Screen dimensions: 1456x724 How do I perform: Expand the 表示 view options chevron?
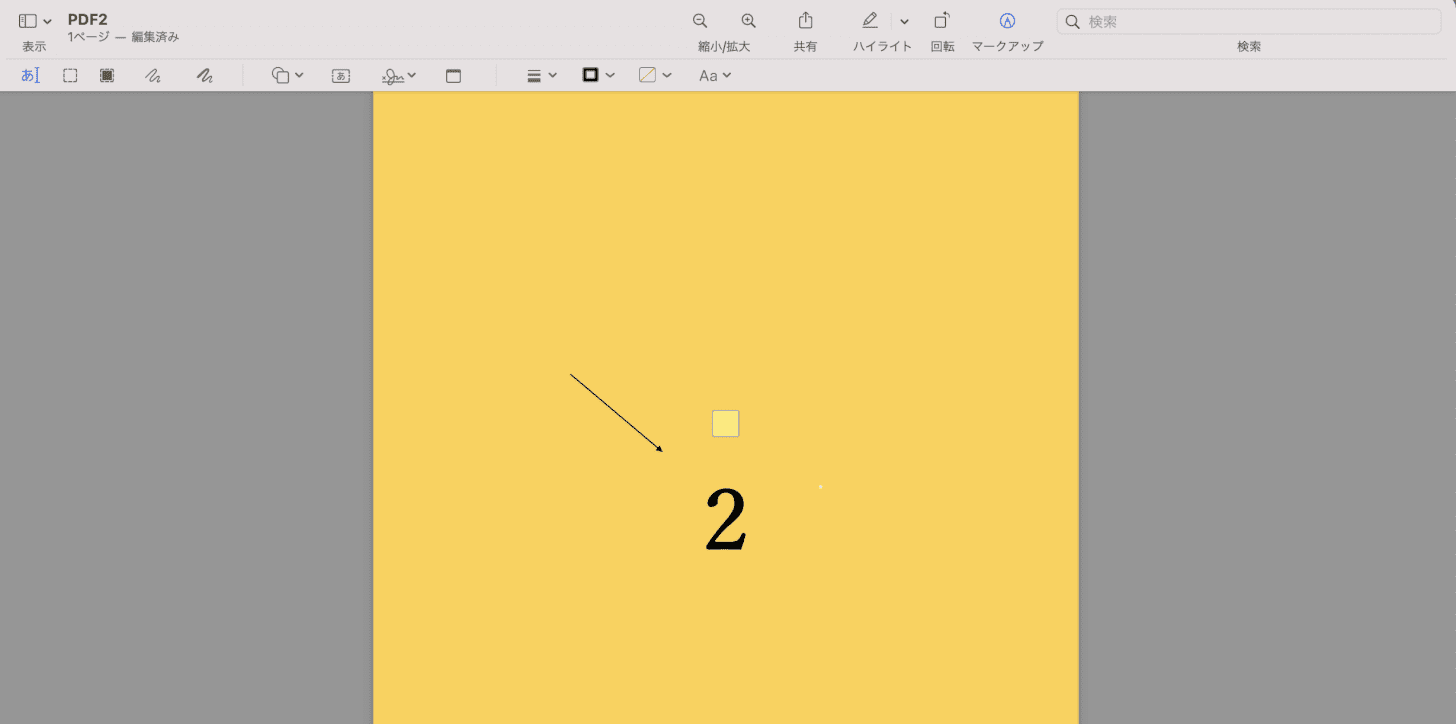47,22
